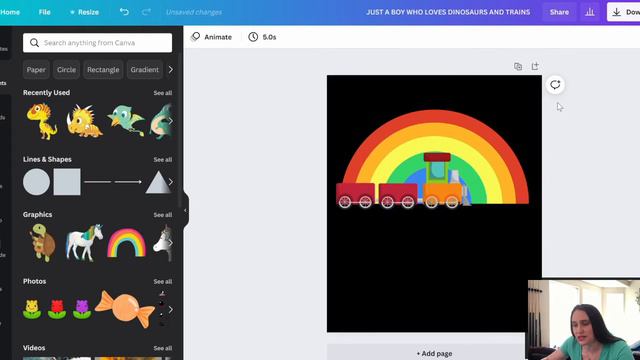Screen dimensions: 640x360
Task: Click the comment refresh bubble icon
Action: [x=555, y=85]
